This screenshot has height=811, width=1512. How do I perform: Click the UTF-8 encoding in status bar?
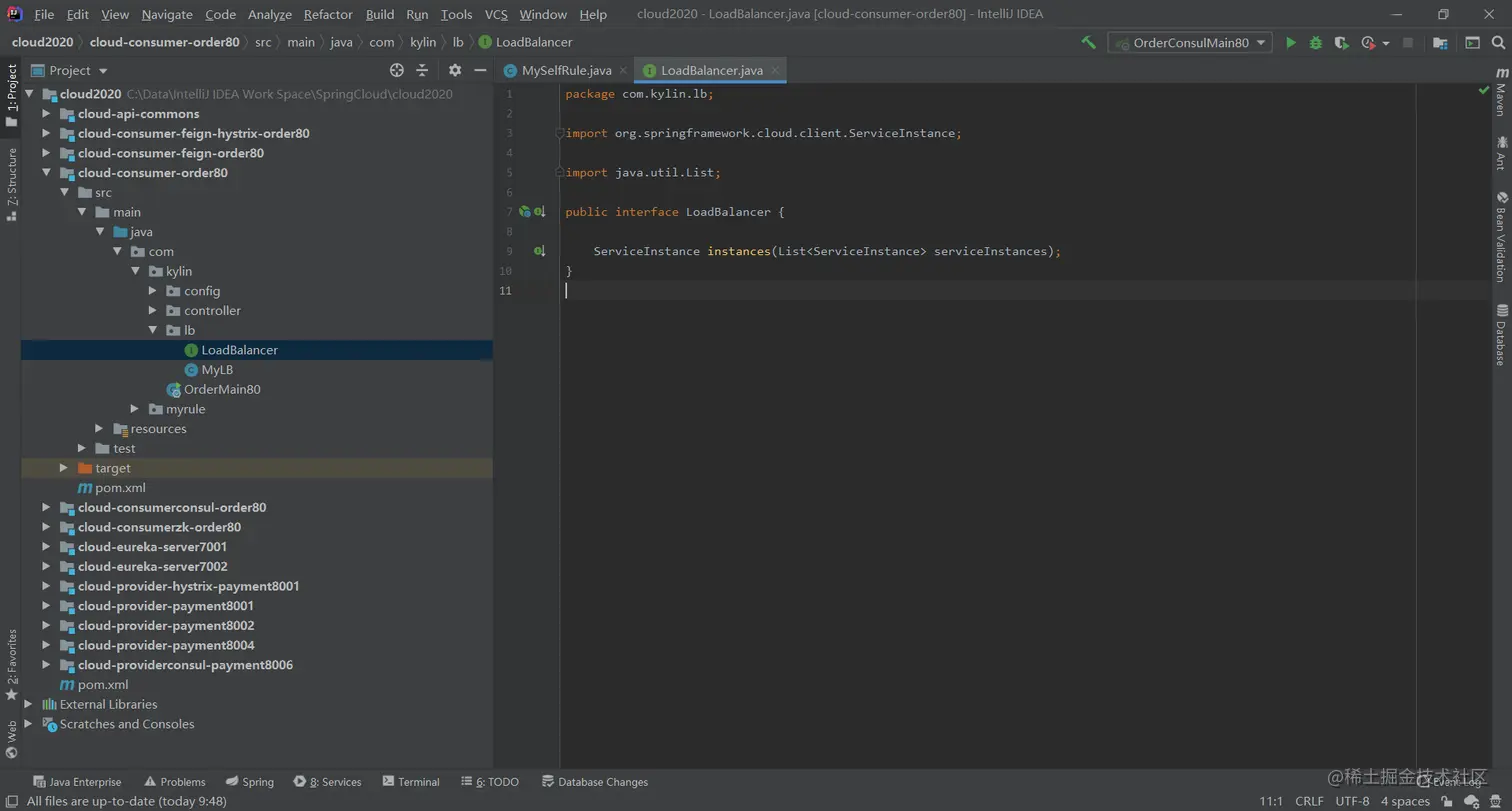[x=1352, y=801]
